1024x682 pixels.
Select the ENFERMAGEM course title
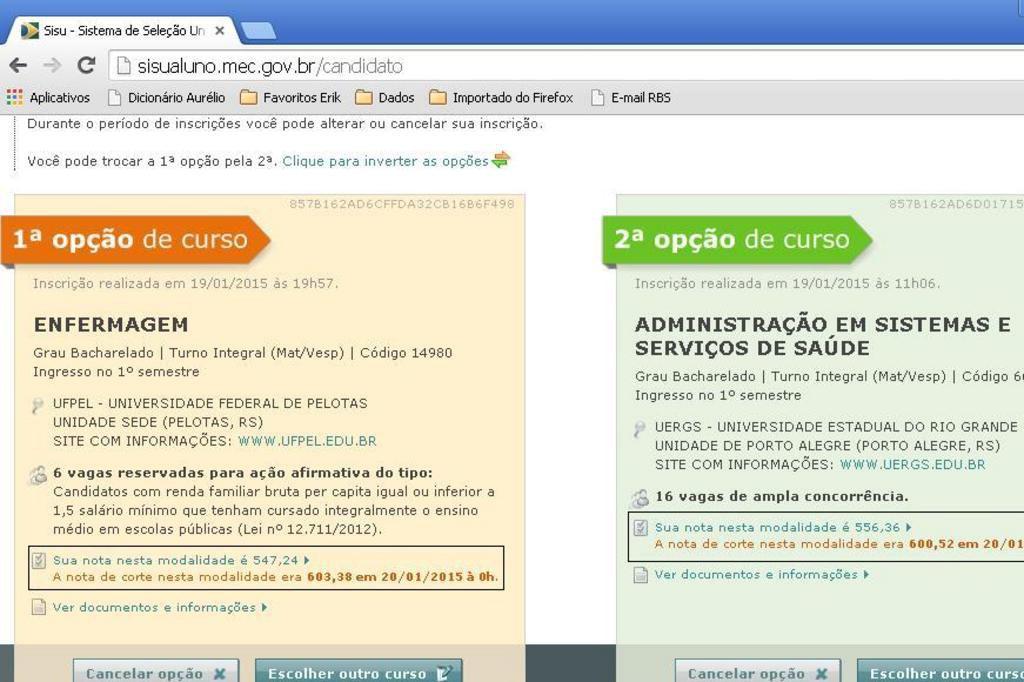(111, 325)
